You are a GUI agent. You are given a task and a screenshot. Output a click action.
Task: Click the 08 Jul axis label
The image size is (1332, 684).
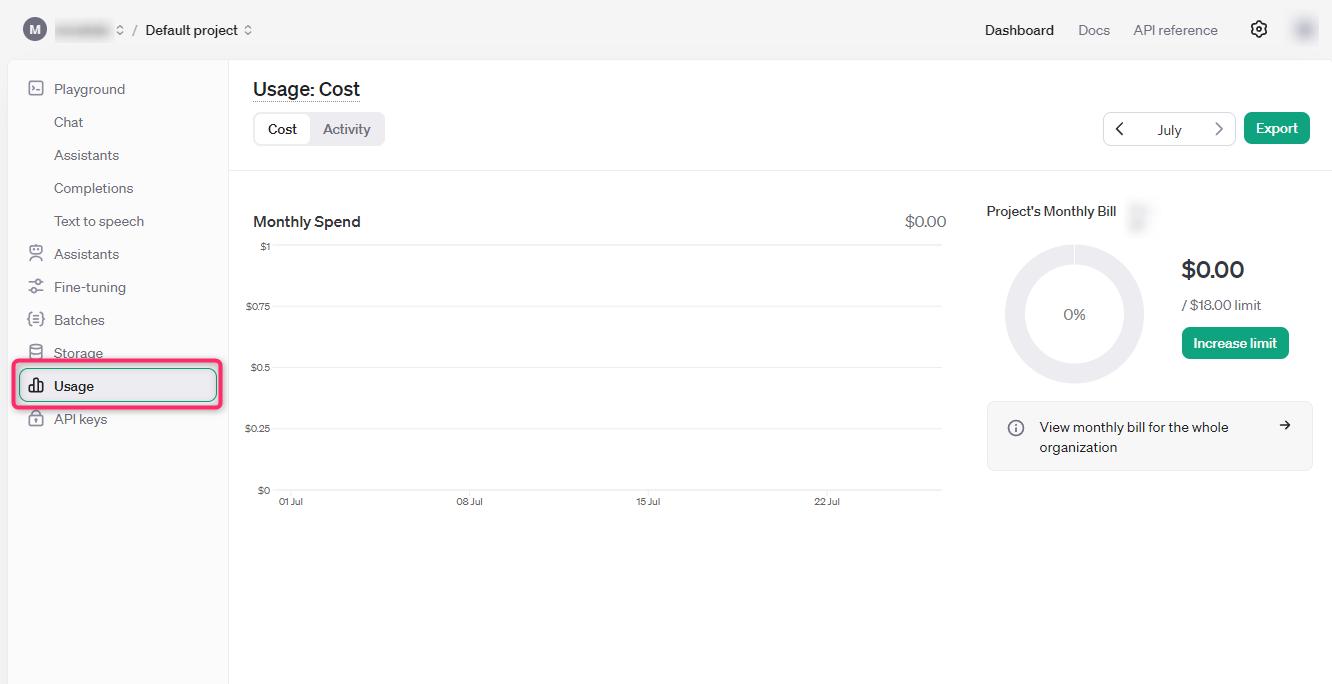470,502
